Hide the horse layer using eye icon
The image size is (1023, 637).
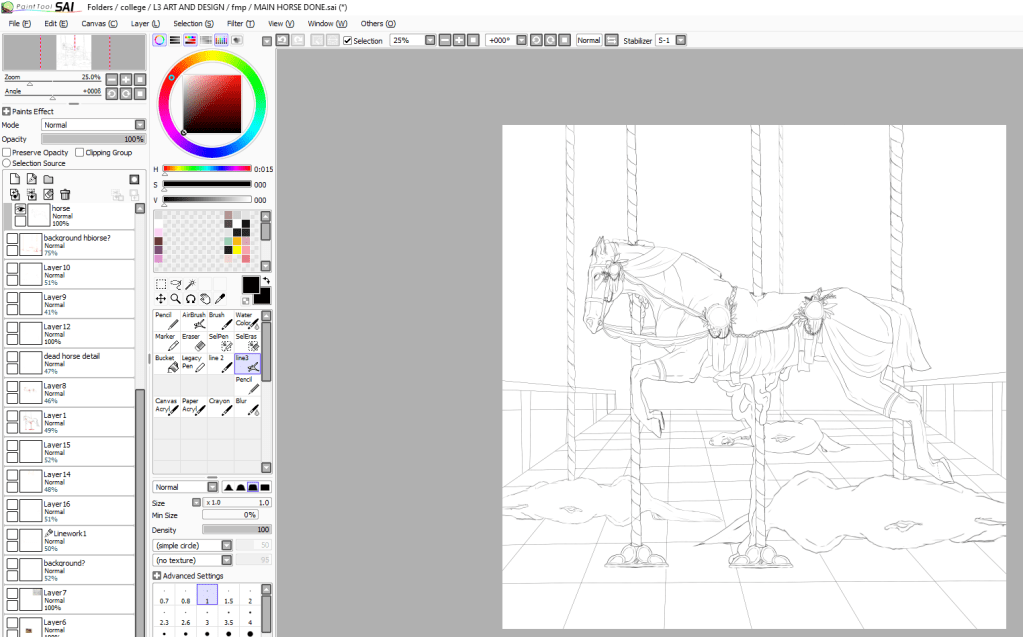pyautogui.click(x=20, y=209)
